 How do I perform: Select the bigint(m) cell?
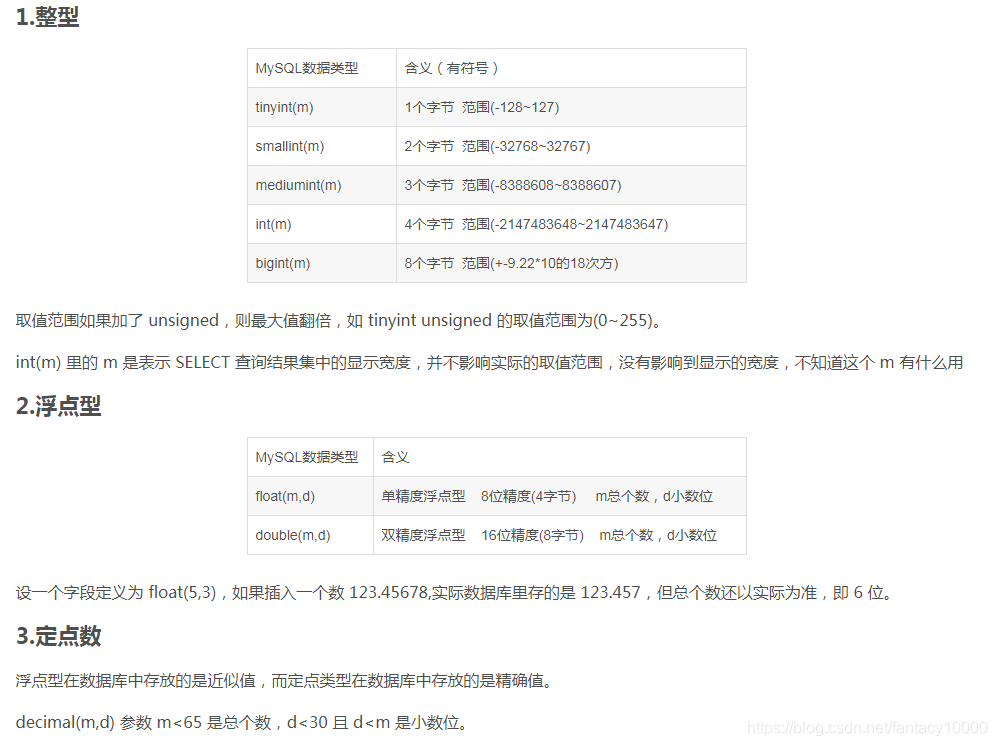tap(282, 263)
